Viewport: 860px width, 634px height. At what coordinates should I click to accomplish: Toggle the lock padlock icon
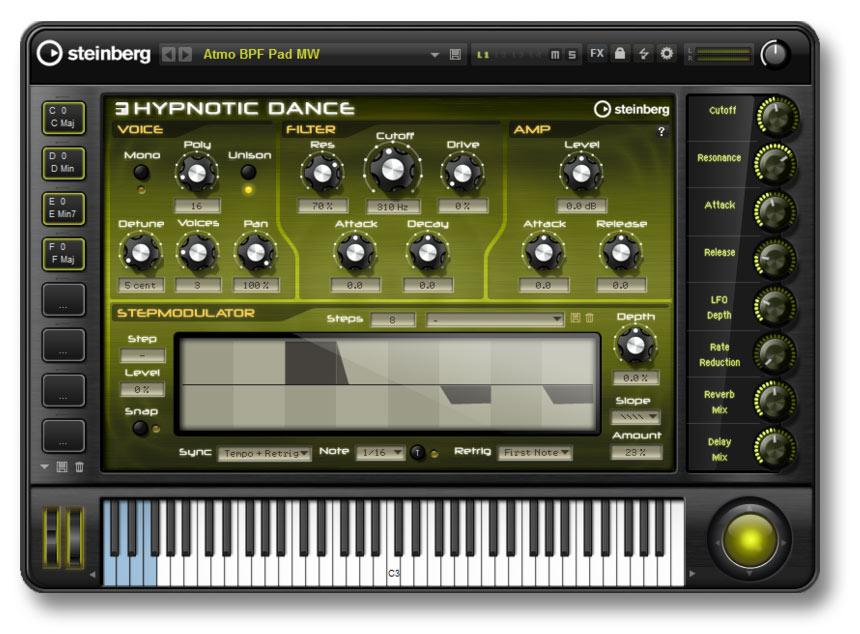pos(620,53)
